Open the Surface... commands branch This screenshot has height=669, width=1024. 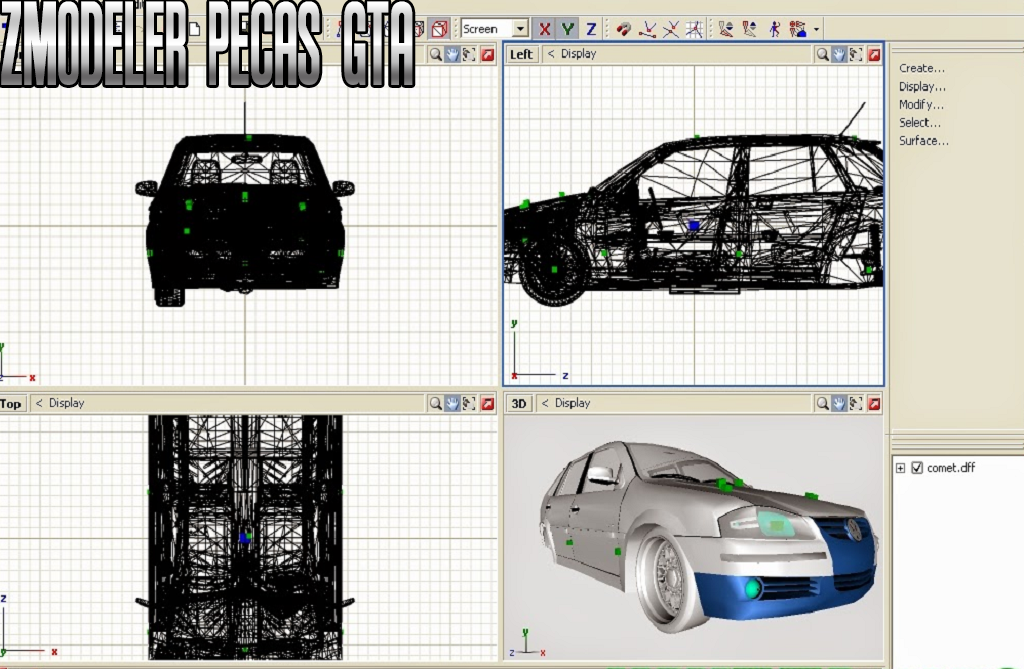pos(923,140)
